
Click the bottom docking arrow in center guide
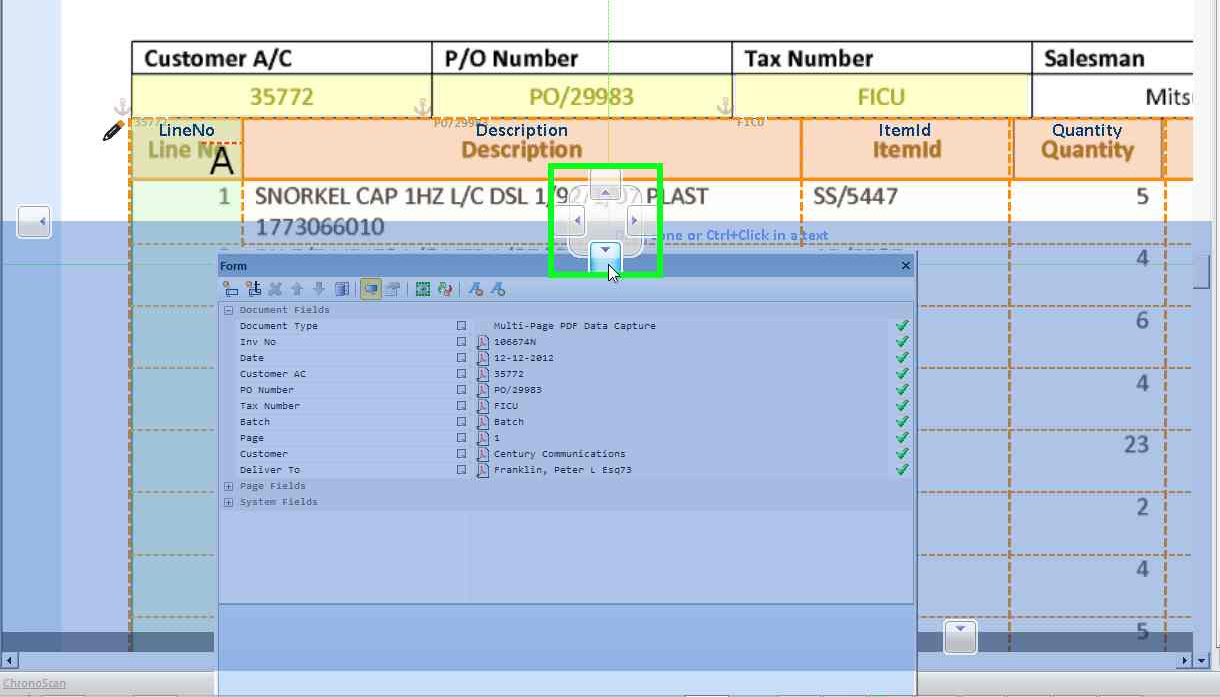click(x=605, y=254)
